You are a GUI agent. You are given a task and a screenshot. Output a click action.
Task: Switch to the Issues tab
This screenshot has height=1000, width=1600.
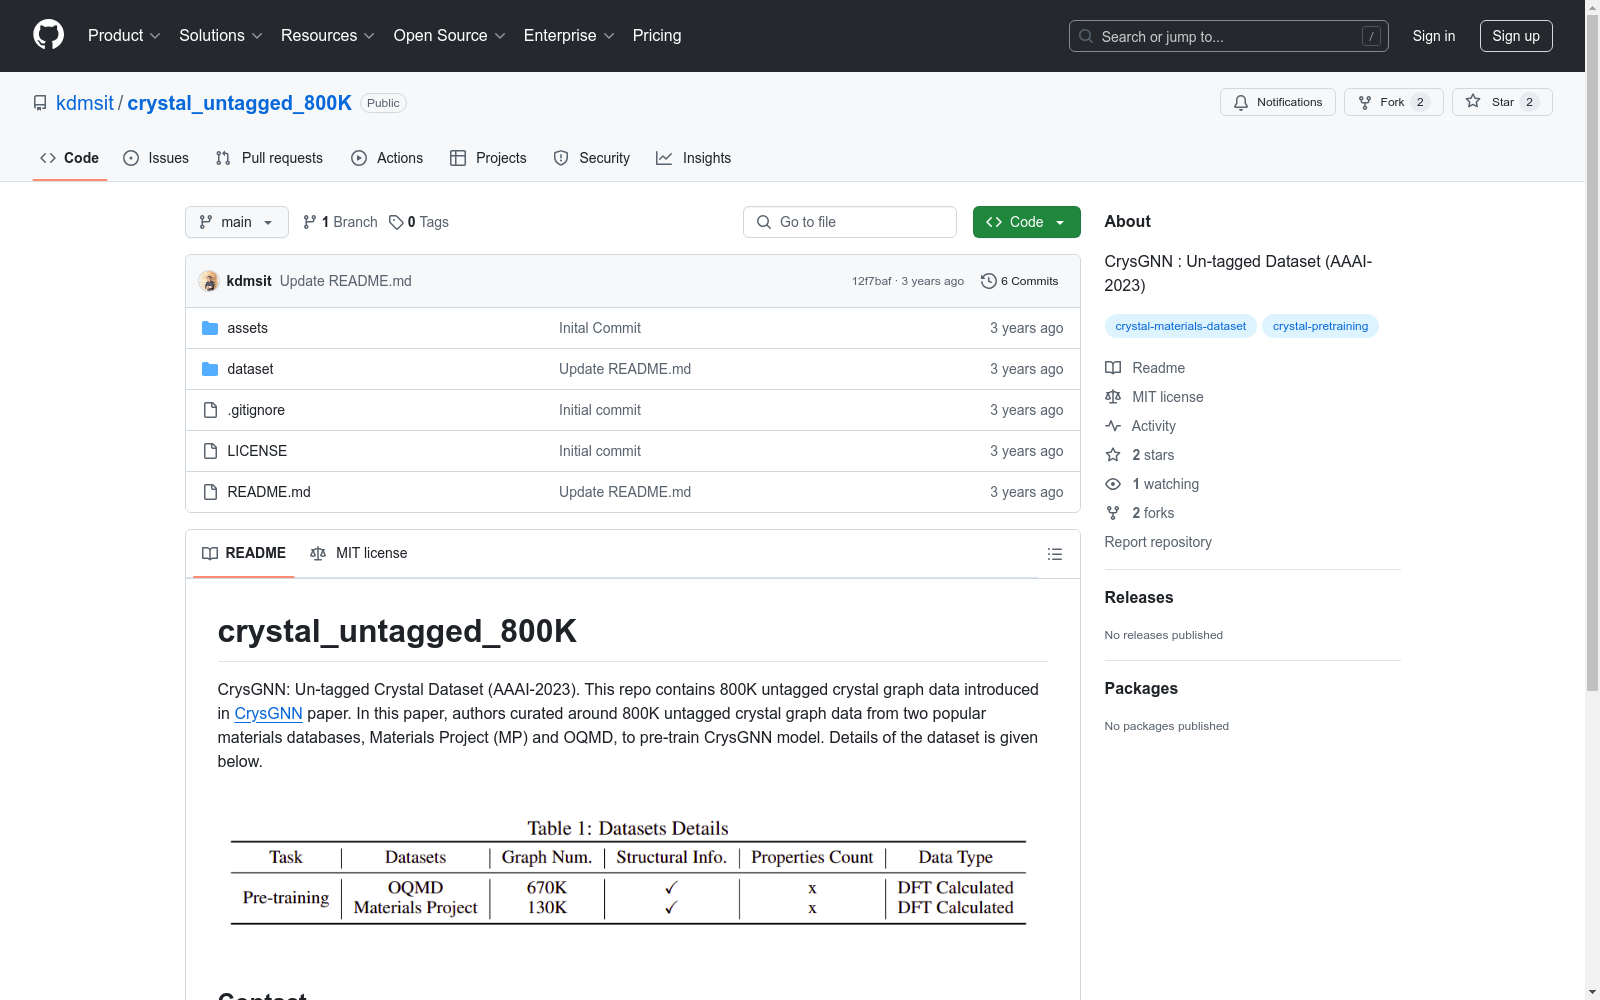[156, 158]
